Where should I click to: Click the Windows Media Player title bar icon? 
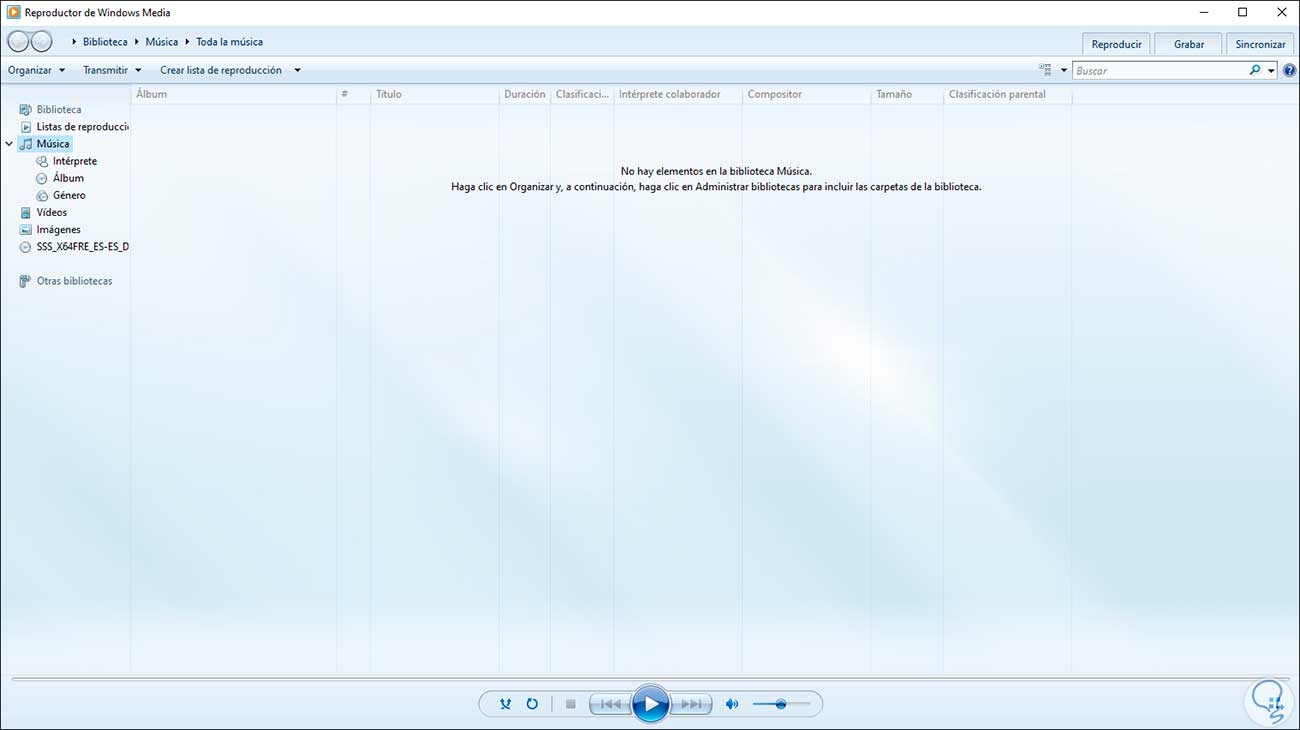(14, 12)
